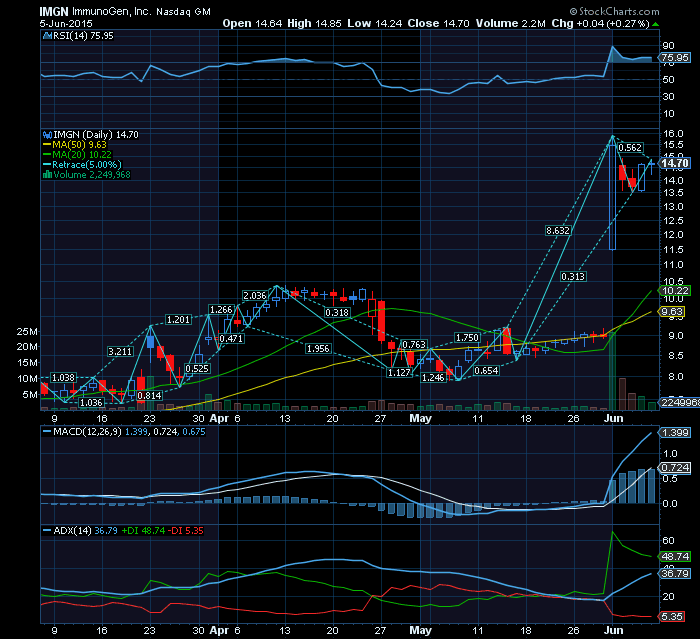Click the 2.036 retrace label
Viewport: 700px width, 639px height.
254,296
